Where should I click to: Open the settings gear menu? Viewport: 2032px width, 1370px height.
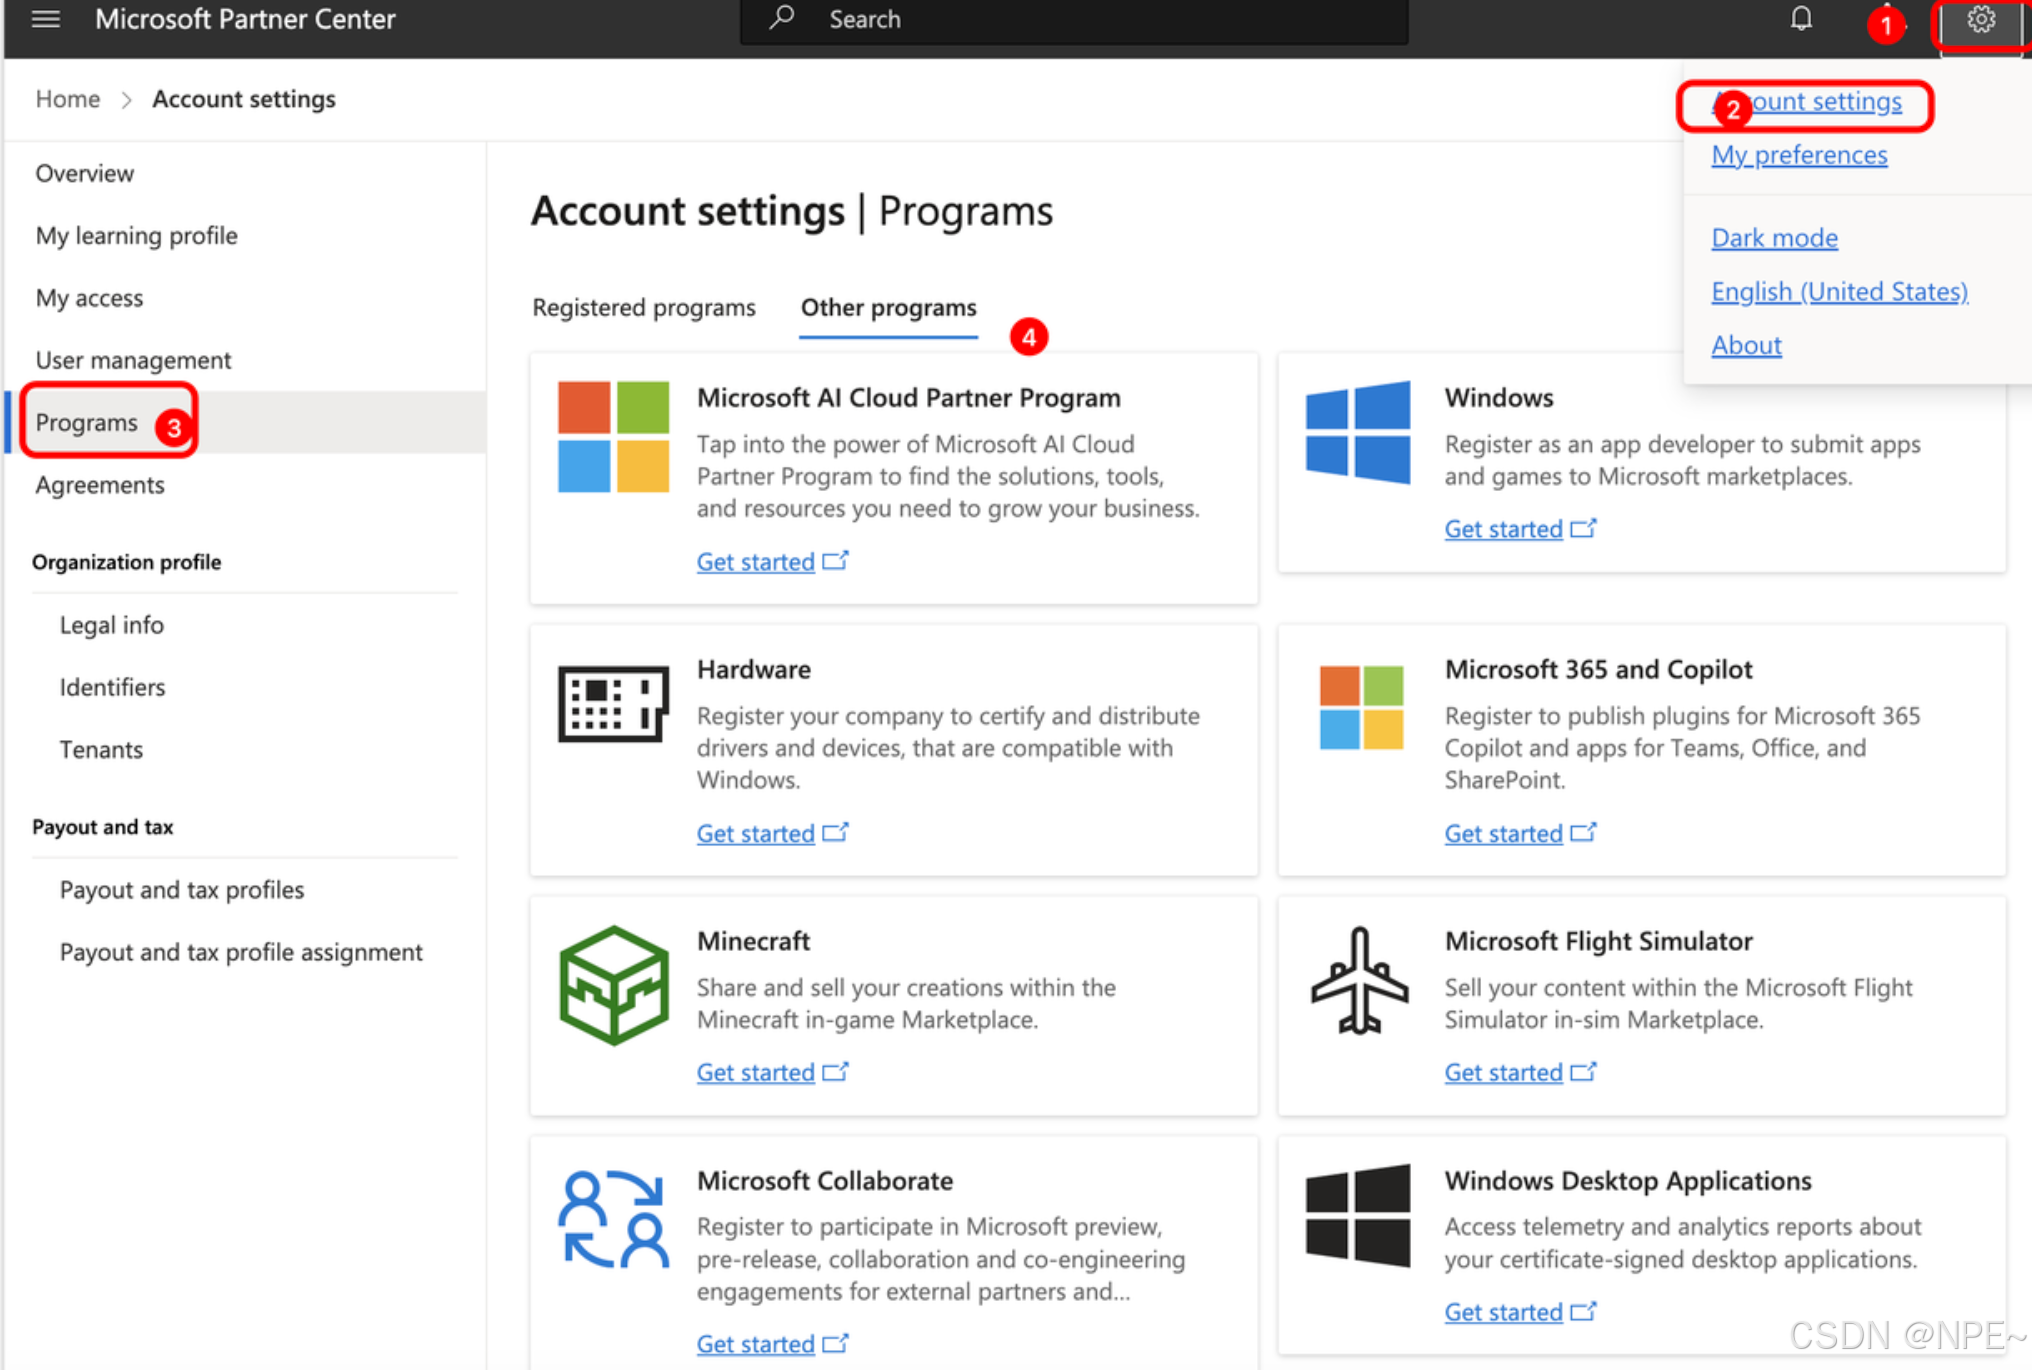(x=1980, y=20)
